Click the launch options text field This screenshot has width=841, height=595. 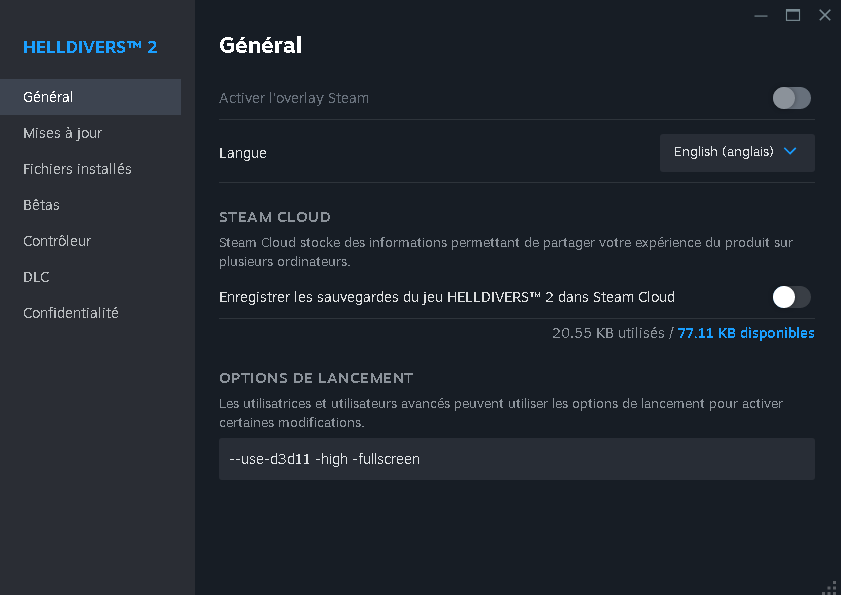(x=516, y=459)
